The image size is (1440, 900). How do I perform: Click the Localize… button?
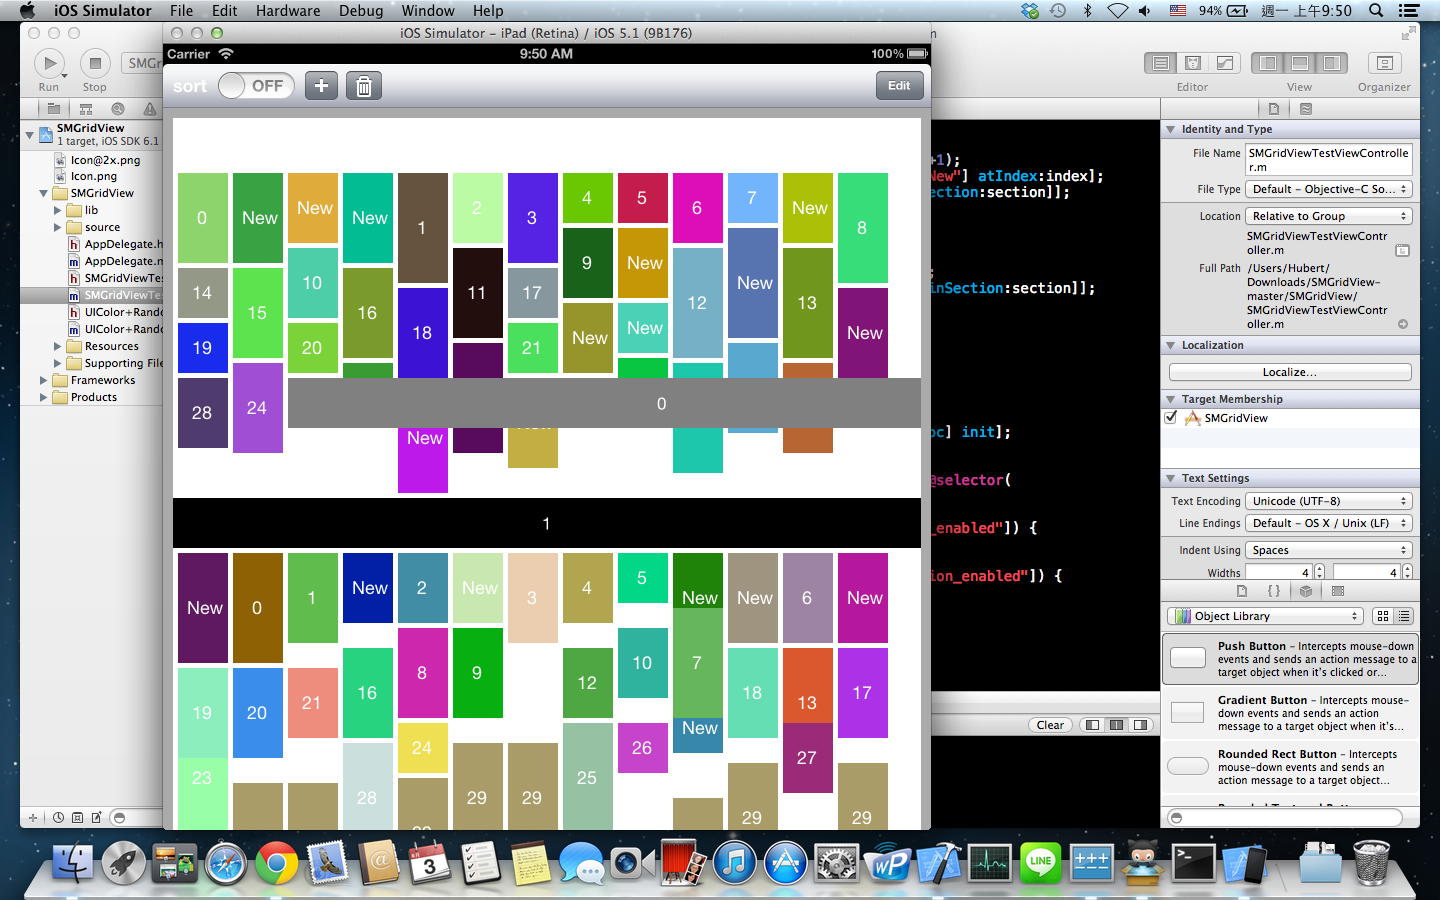coord(1290,372)
